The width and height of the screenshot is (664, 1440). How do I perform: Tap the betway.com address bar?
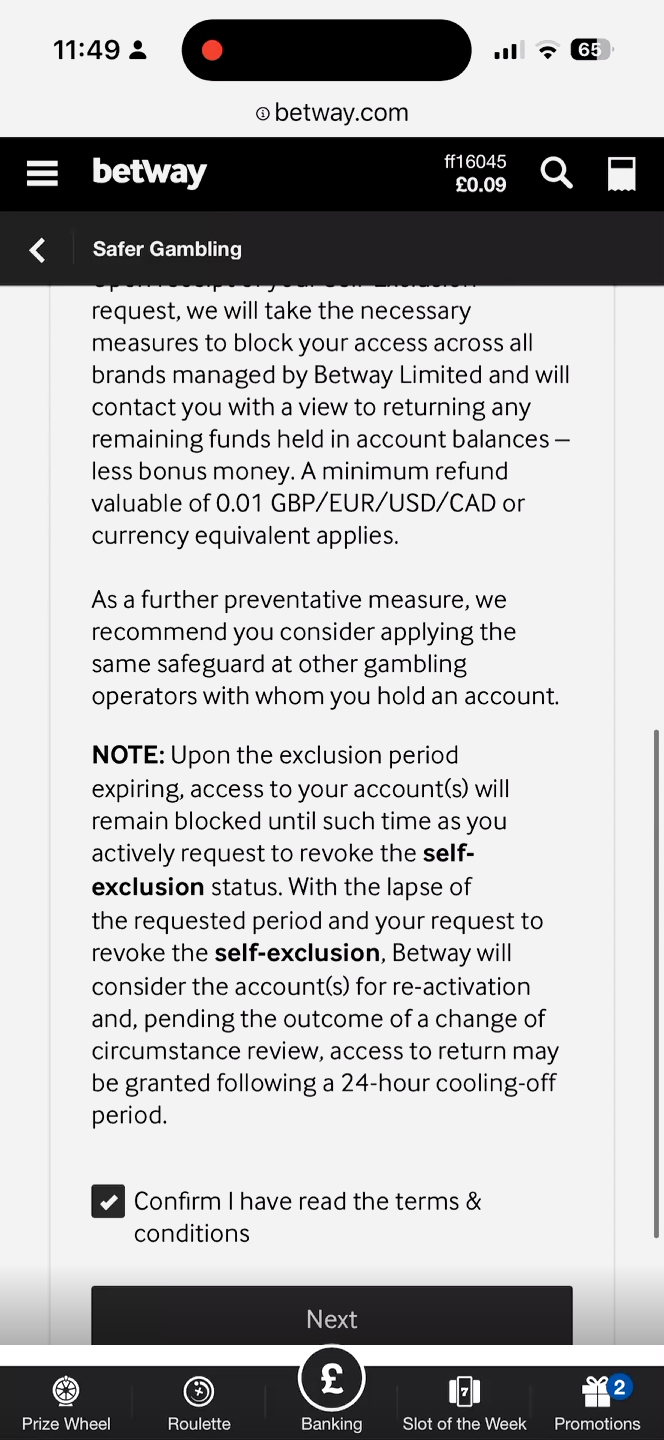coord(332,113)
